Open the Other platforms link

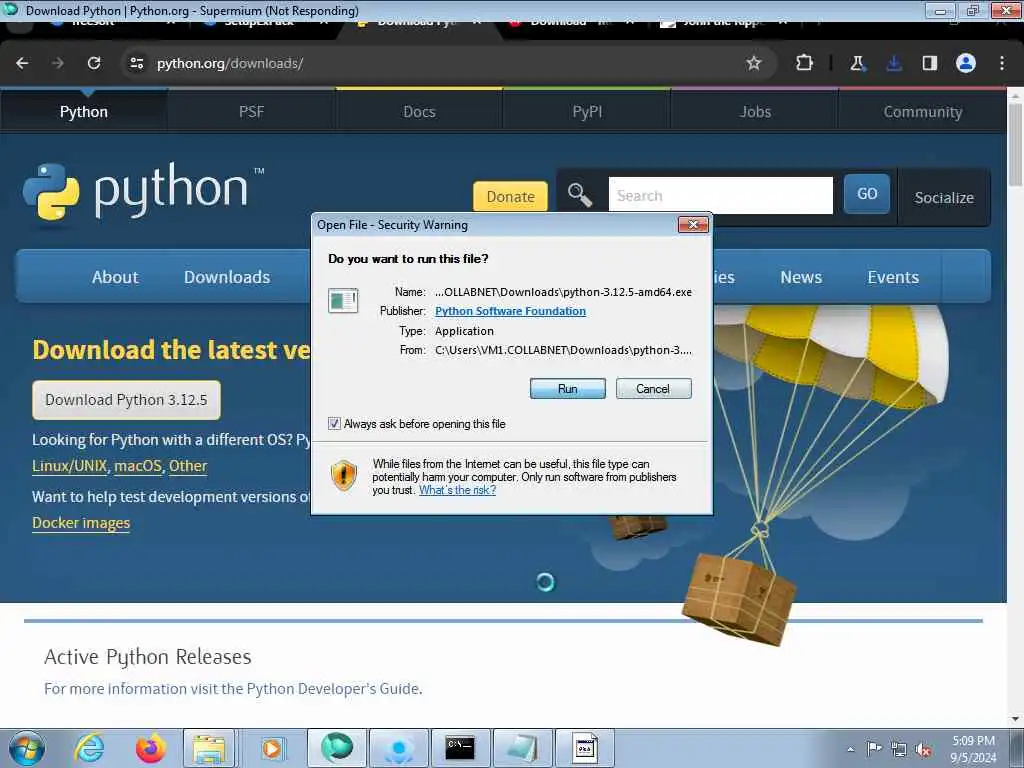pyautogui.click(x=188, y=466)
